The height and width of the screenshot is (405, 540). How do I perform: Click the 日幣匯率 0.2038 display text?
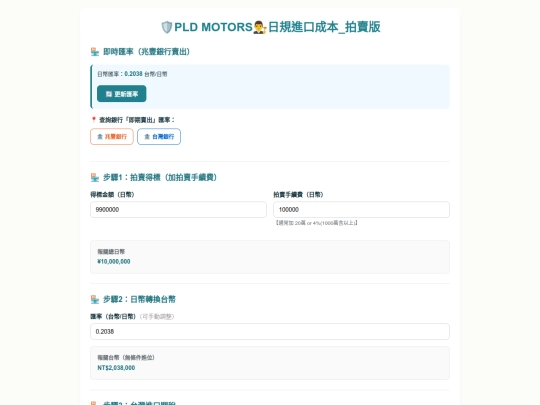coord(132,74)
